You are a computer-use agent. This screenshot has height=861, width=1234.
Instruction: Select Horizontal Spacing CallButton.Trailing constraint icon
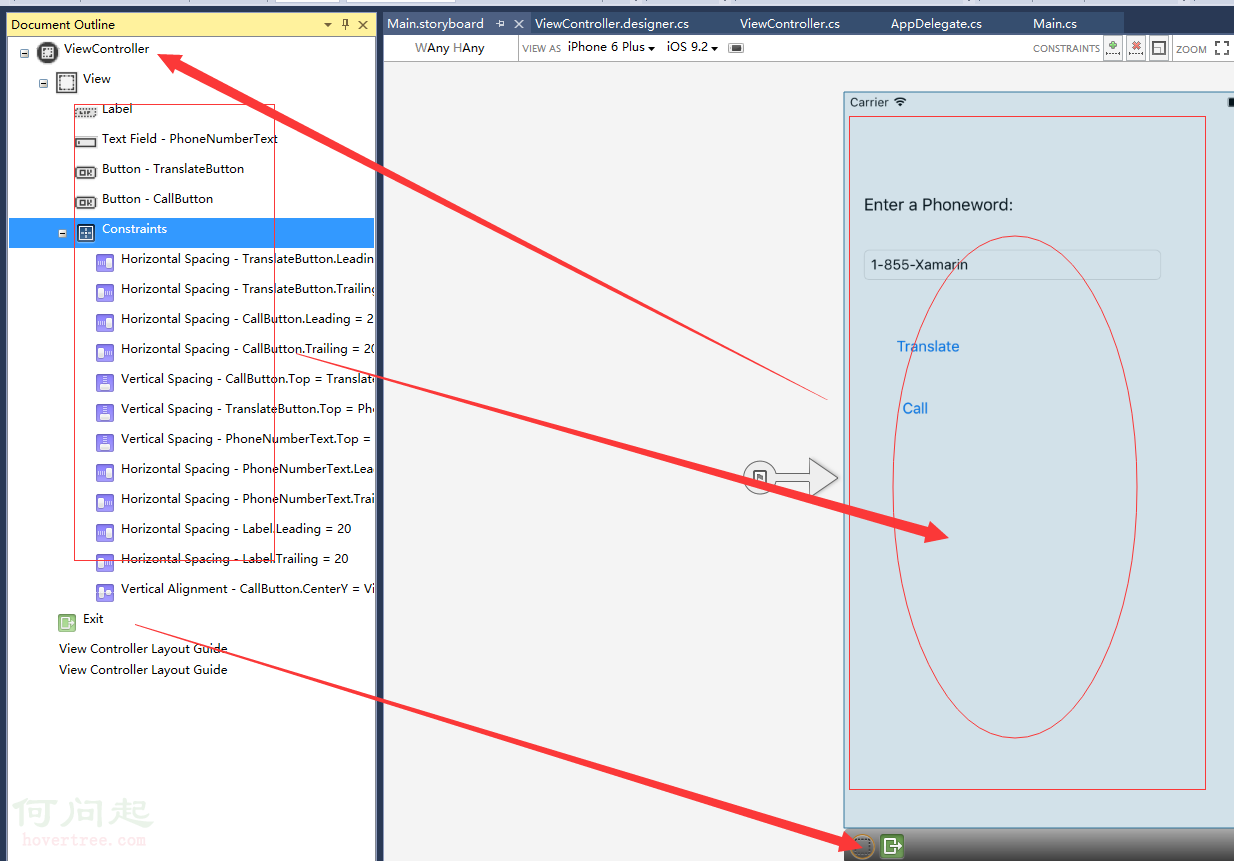point(105,352)
